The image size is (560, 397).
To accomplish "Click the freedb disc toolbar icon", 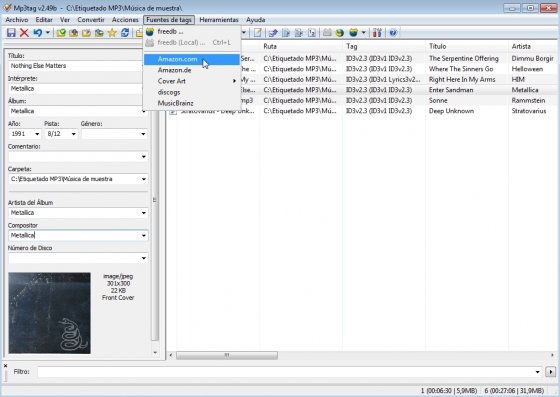I will coord(353,33).
